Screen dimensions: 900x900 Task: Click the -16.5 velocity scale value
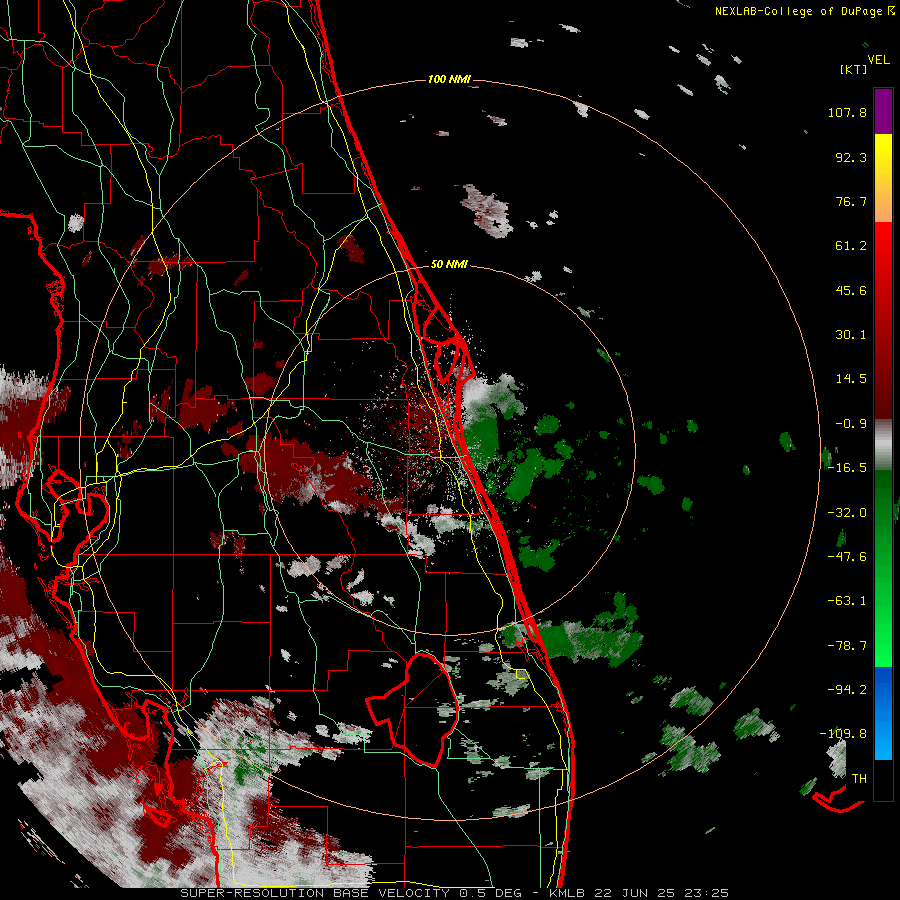click(x=847, y=468)
